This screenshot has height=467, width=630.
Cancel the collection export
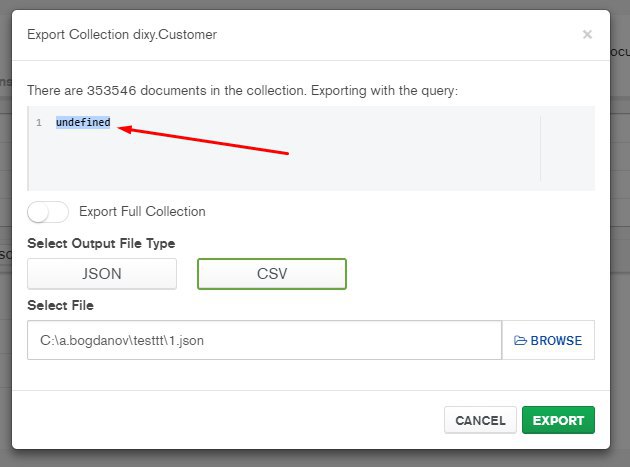click(480, 421)
